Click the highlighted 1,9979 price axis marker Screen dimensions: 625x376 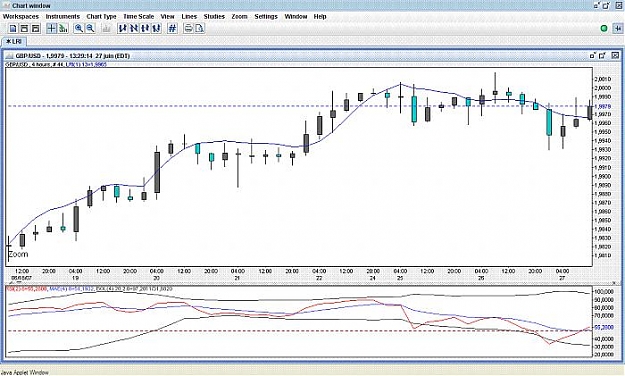point(602,106)
